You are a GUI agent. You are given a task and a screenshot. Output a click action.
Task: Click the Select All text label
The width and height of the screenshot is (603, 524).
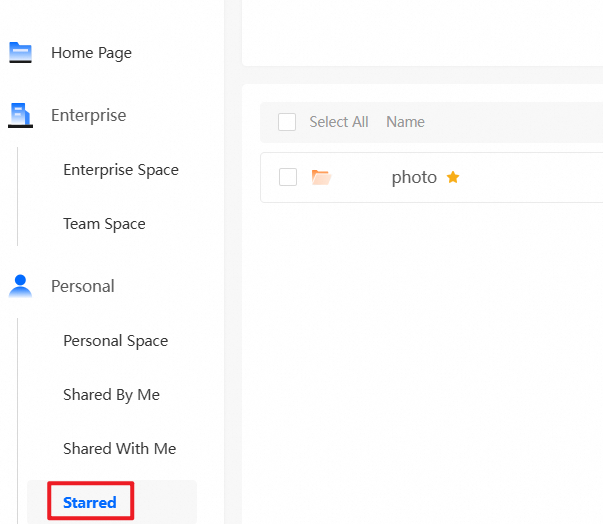click(338, 122)
